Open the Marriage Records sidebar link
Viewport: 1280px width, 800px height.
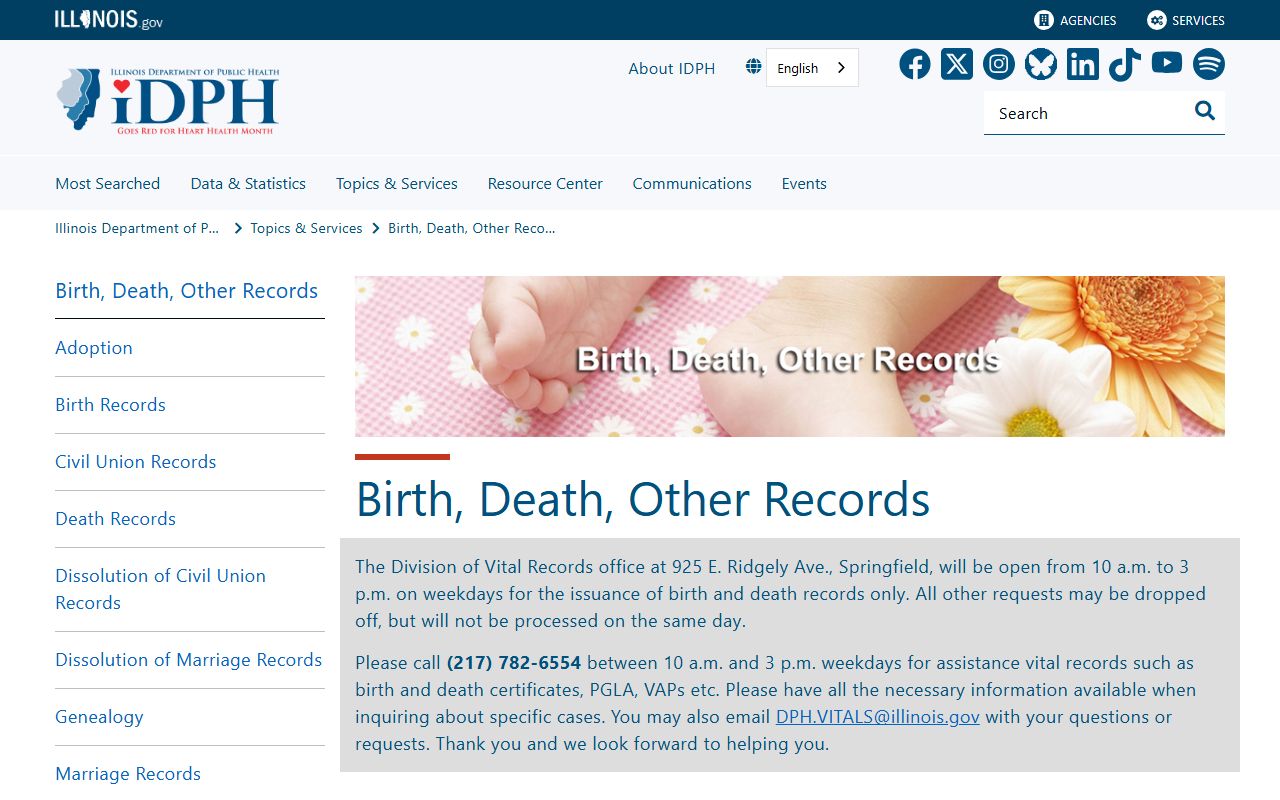point(128,774)
